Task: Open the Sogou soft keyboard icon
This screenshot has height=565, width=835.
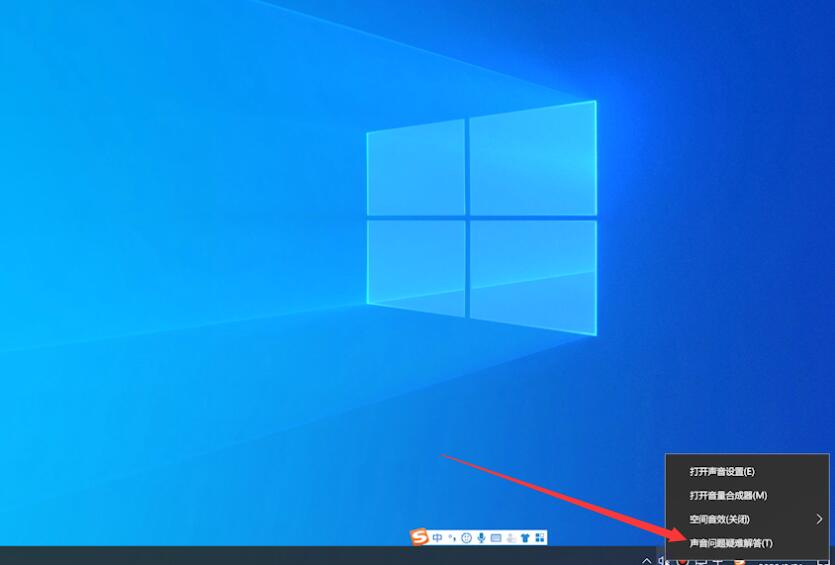Action: coord(496,538)
